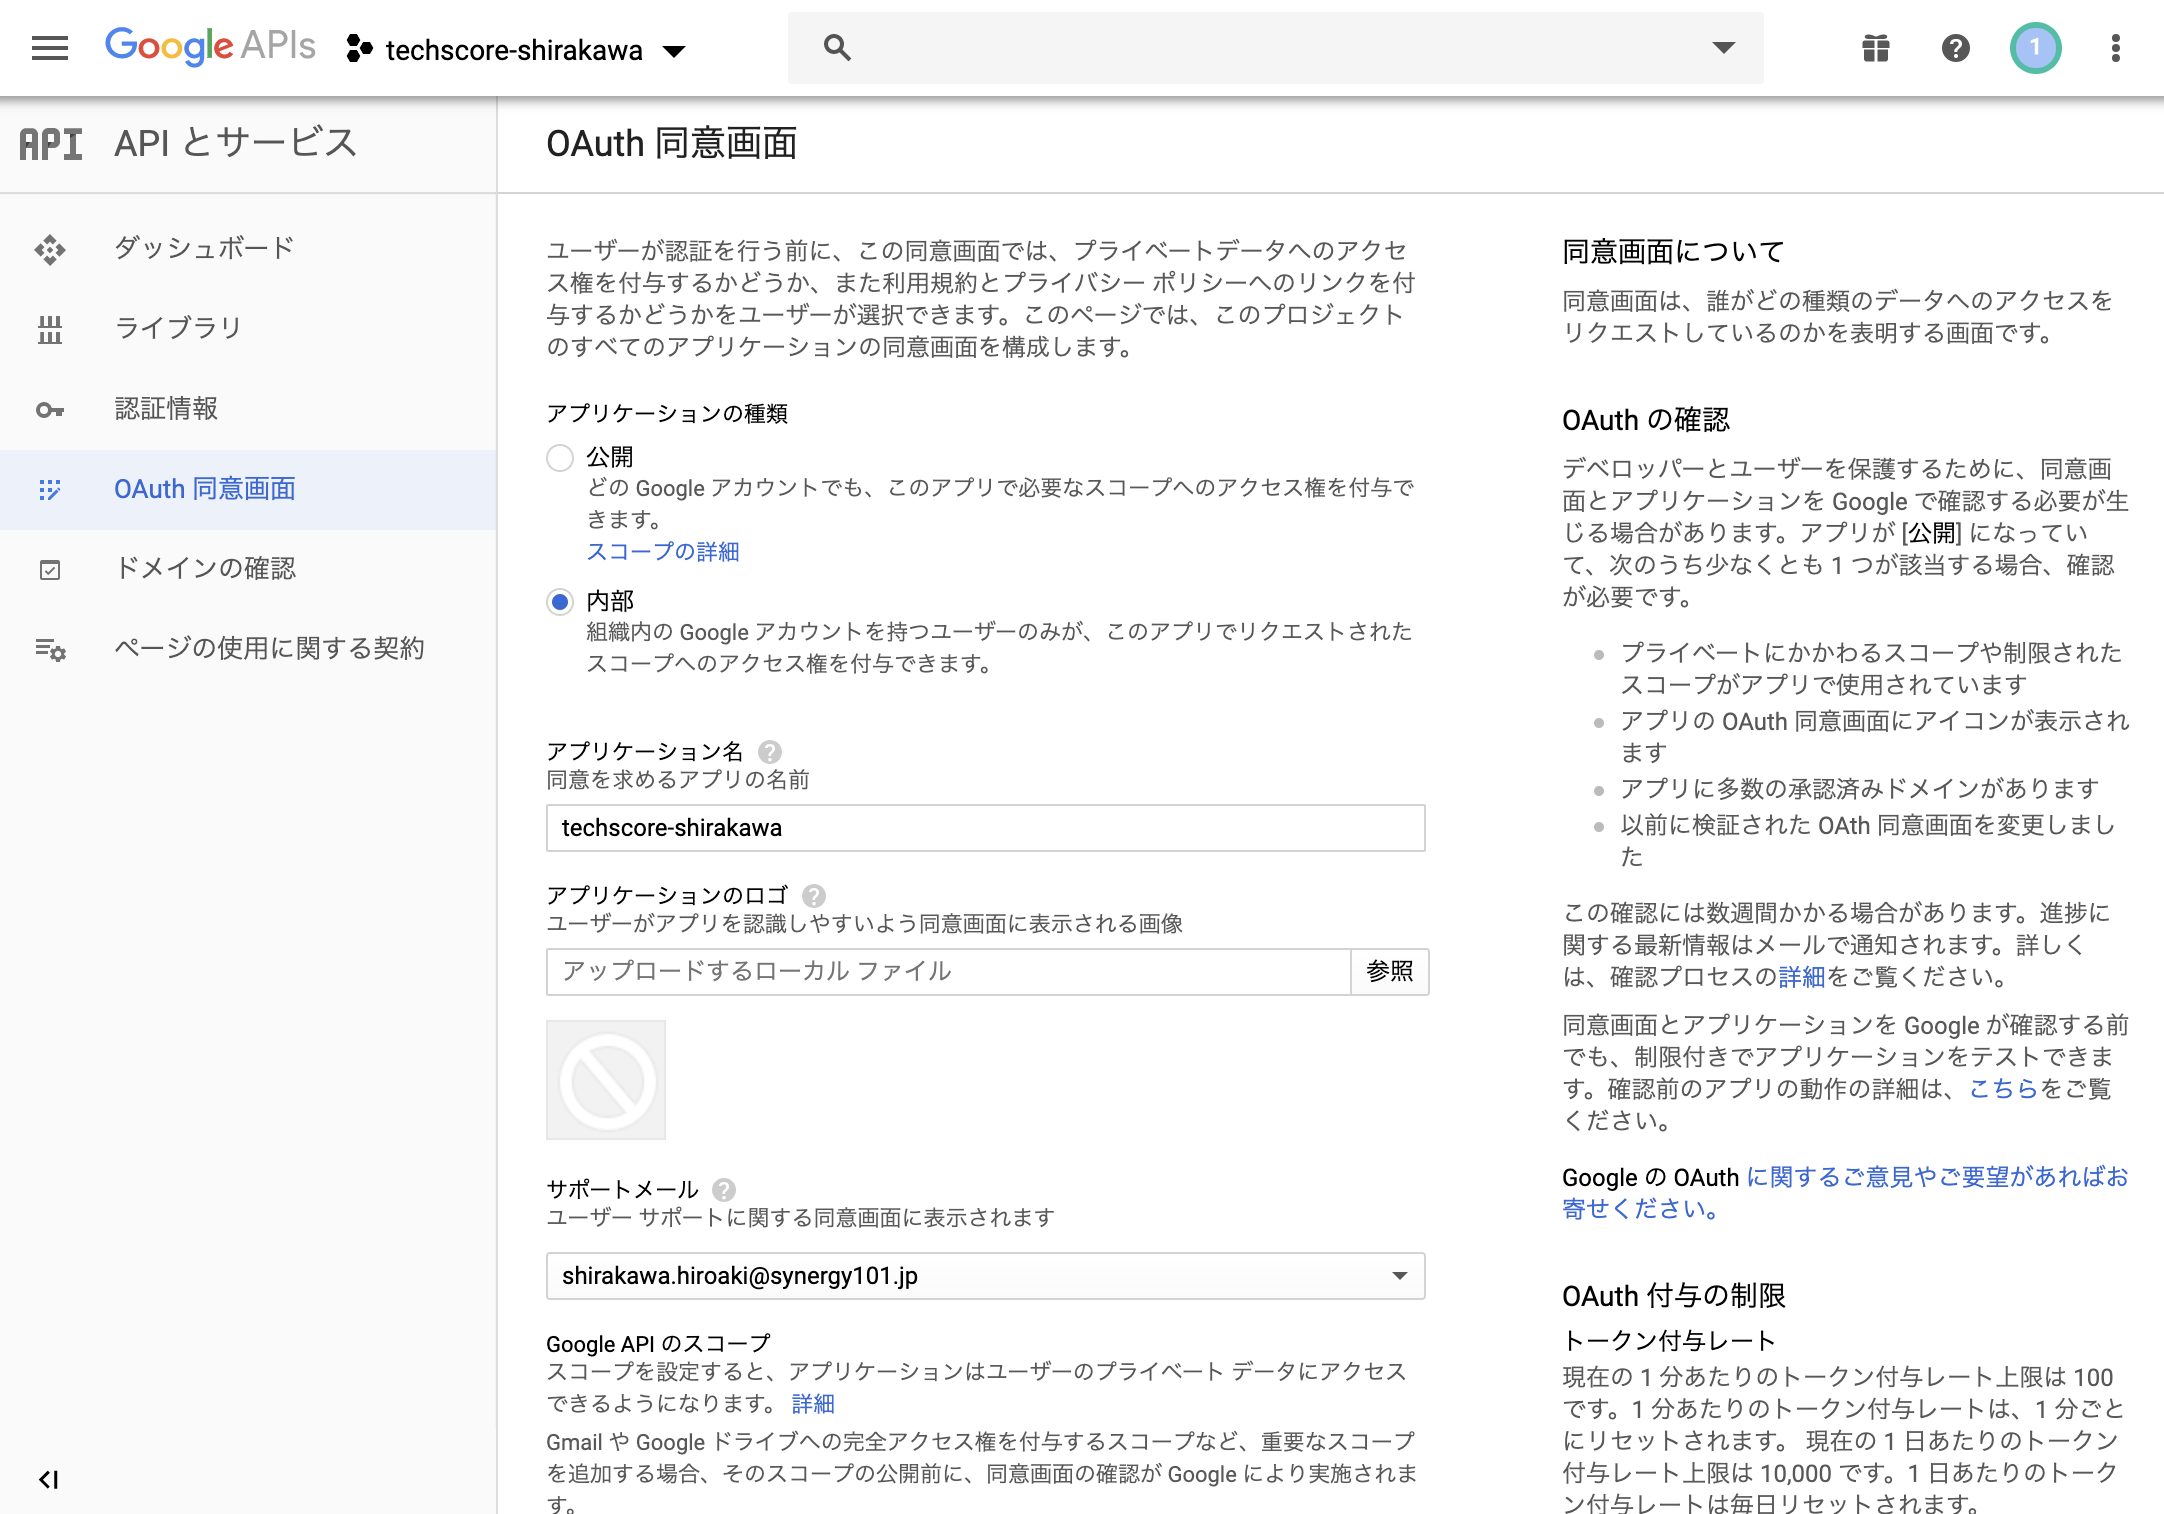Collapse the sidebar with bottom-left arrow
Image resolution: width=2164 pixels, height=1514 pixels.
(x=48, y=1479)
